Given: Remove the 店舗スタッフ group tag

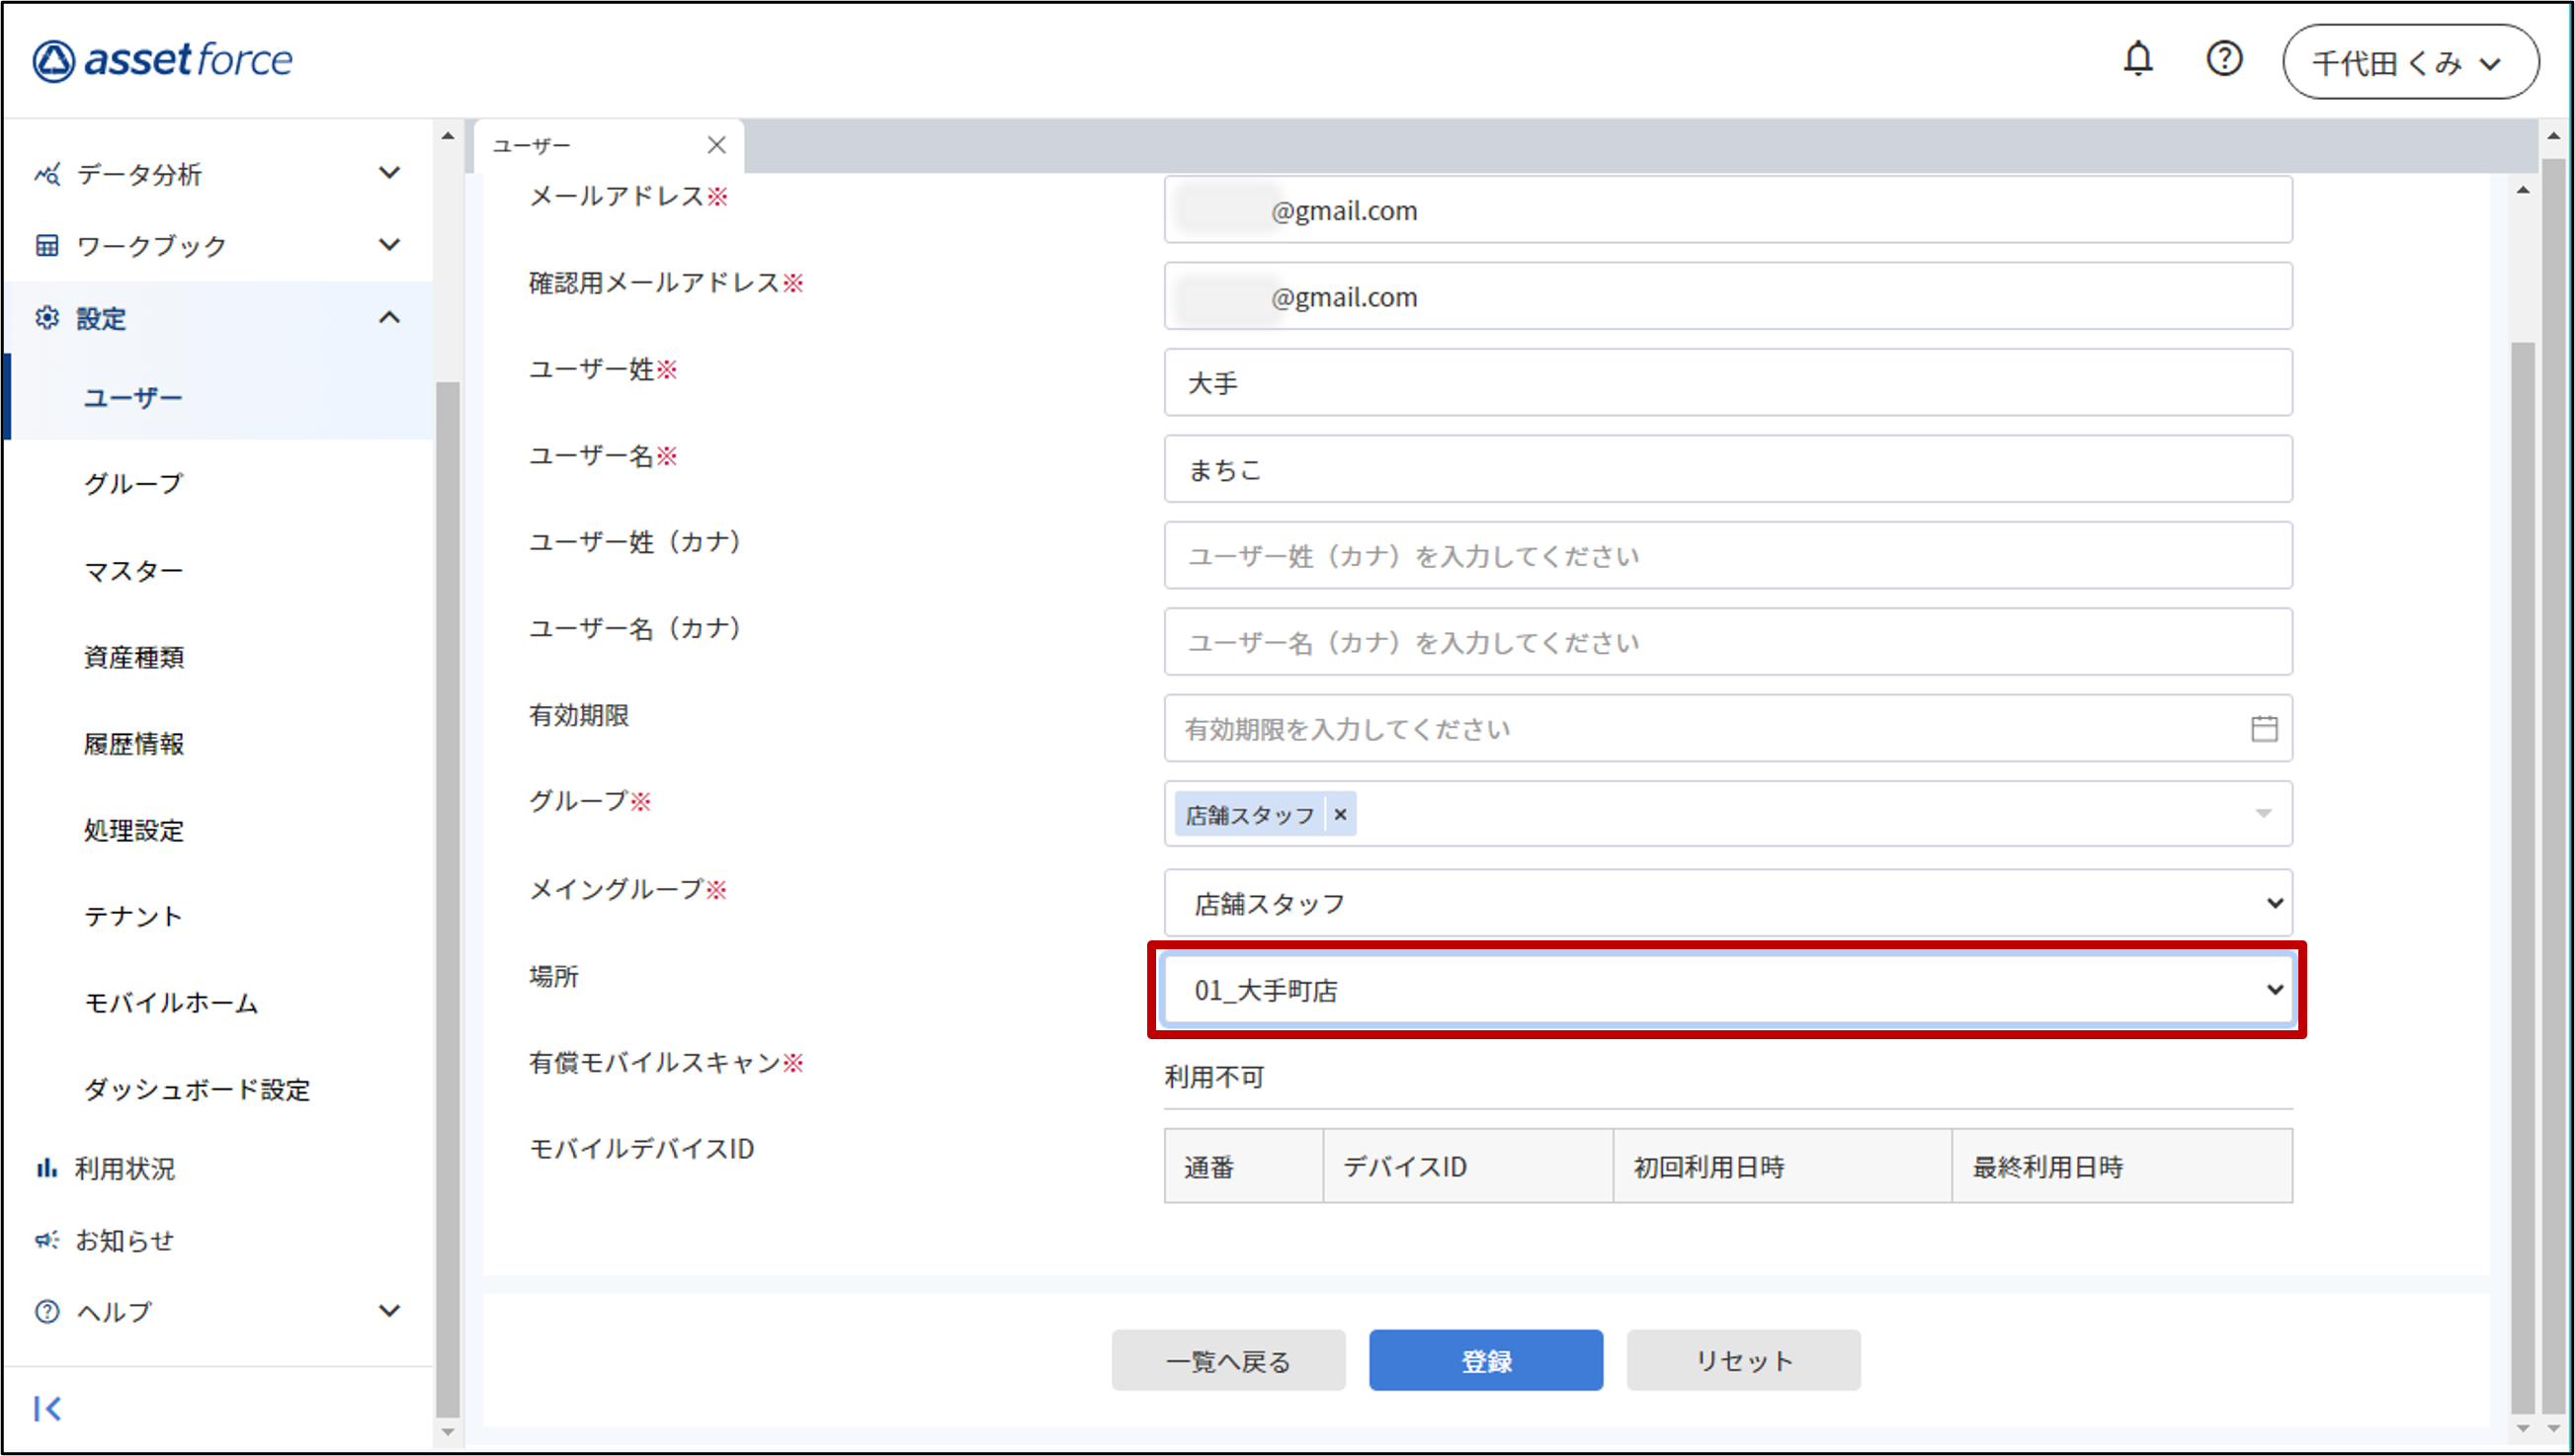Looking at the screenshot, I should pyautogui.click(x=1340, y=814).
